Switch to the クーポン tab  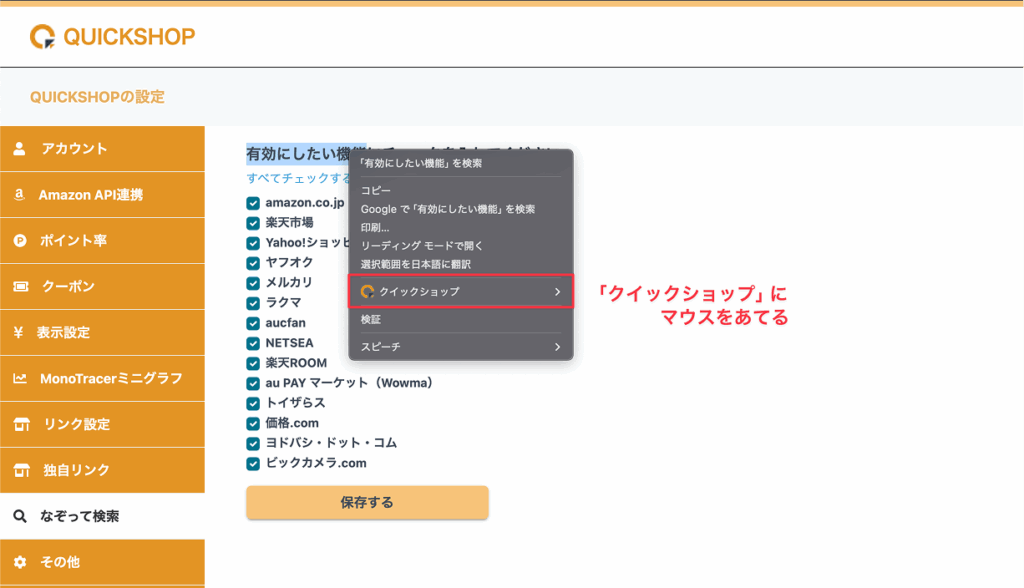coord(103,286)
